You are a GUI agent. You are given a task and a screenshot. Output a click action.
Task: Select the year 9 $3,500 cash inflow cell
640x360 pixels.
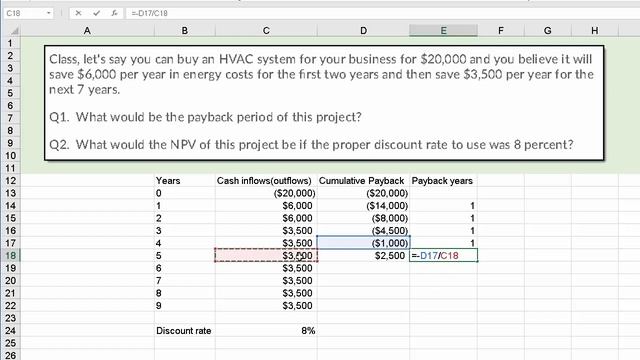[x=266, y=306]
